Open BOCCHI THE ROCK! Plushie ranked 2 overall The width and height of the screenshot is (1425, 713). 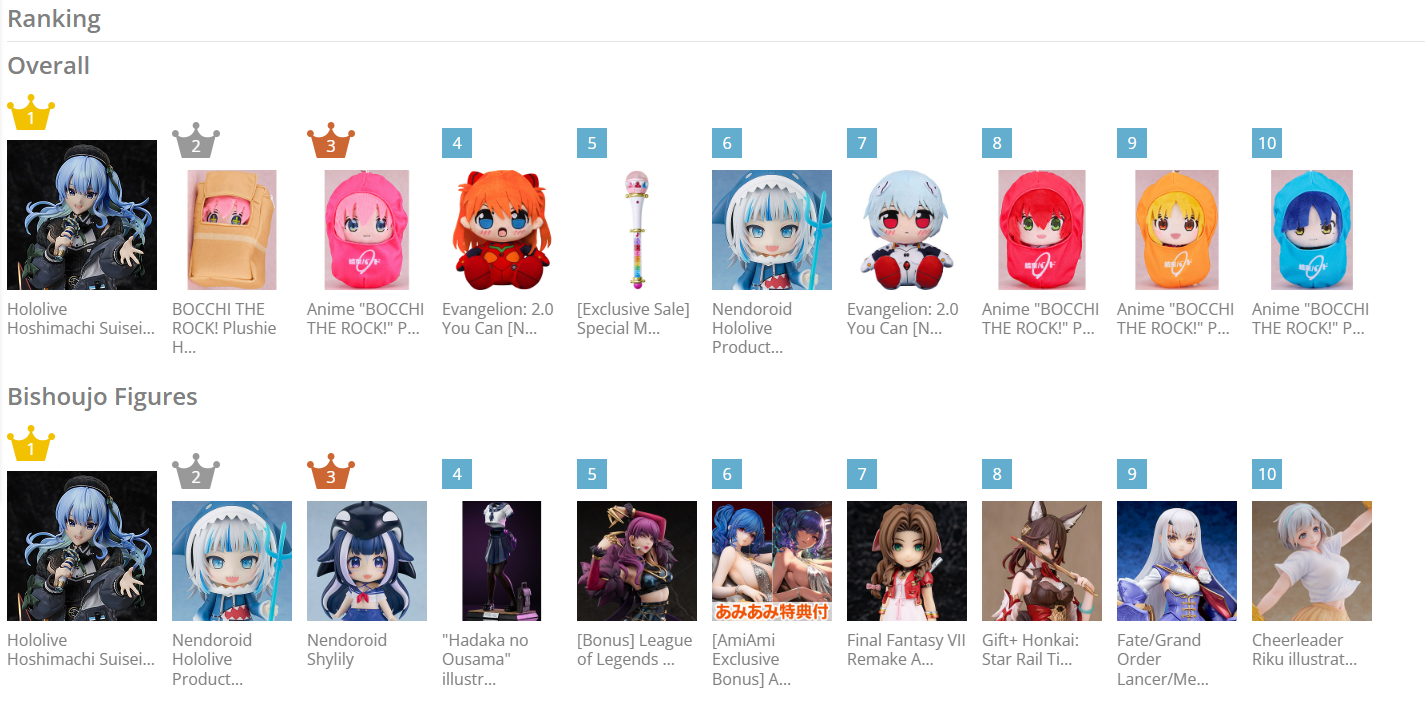[224, 328]
